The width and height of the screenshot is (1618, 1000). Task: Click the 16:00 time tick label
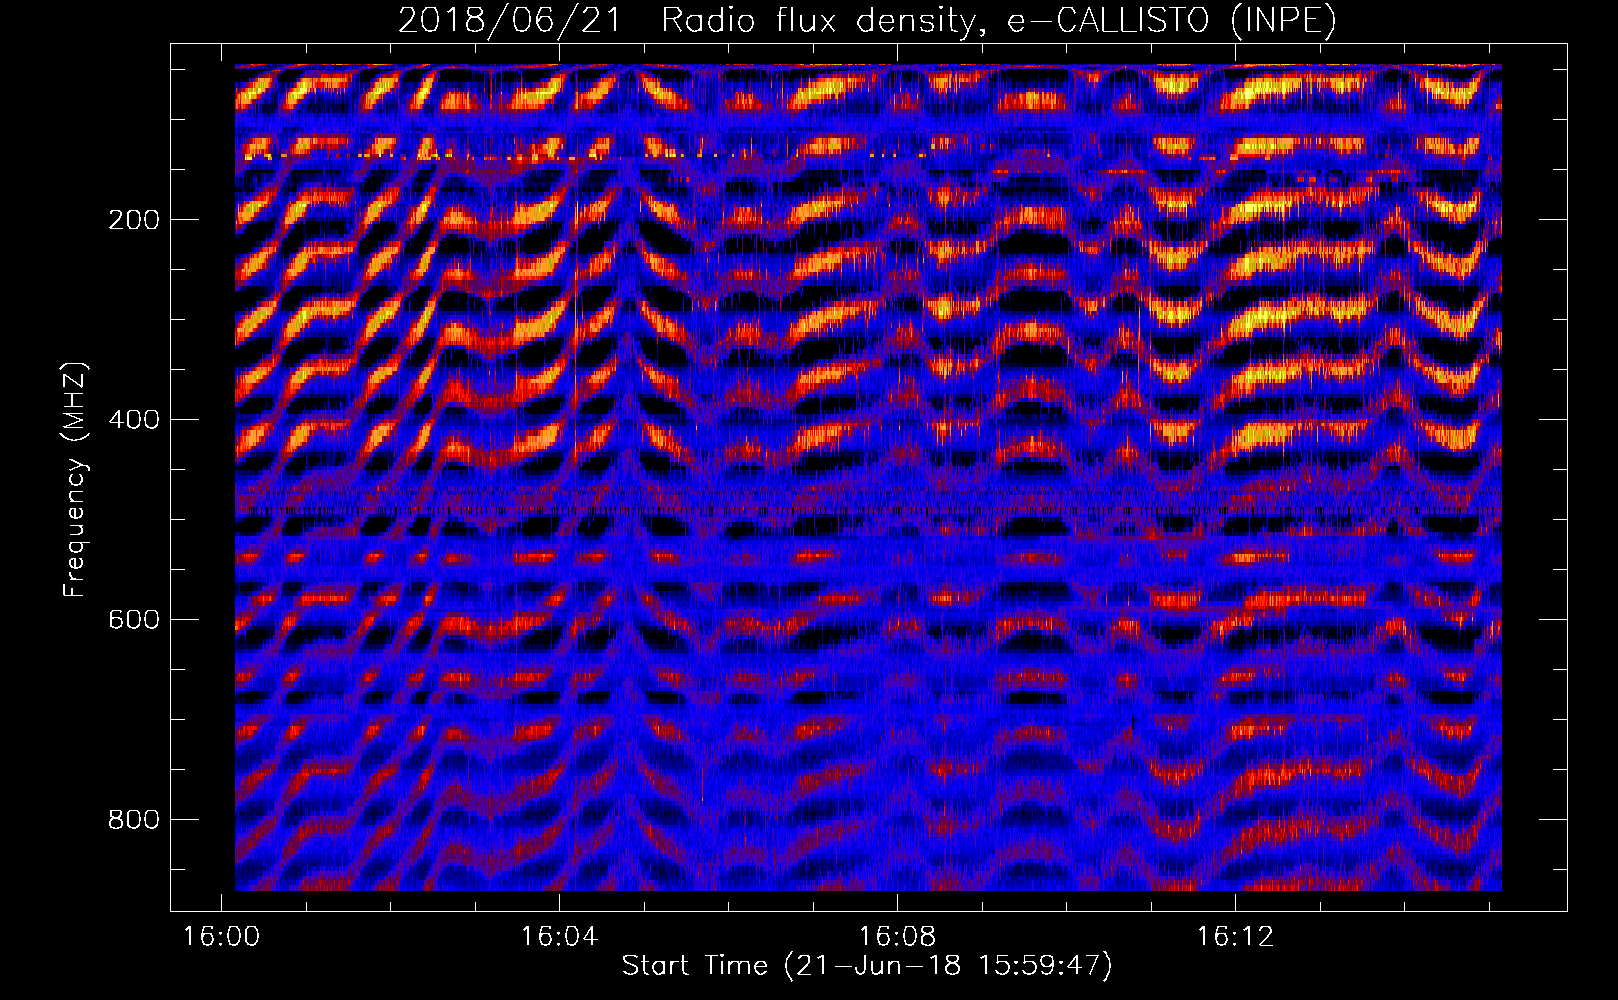pos(221,936)
